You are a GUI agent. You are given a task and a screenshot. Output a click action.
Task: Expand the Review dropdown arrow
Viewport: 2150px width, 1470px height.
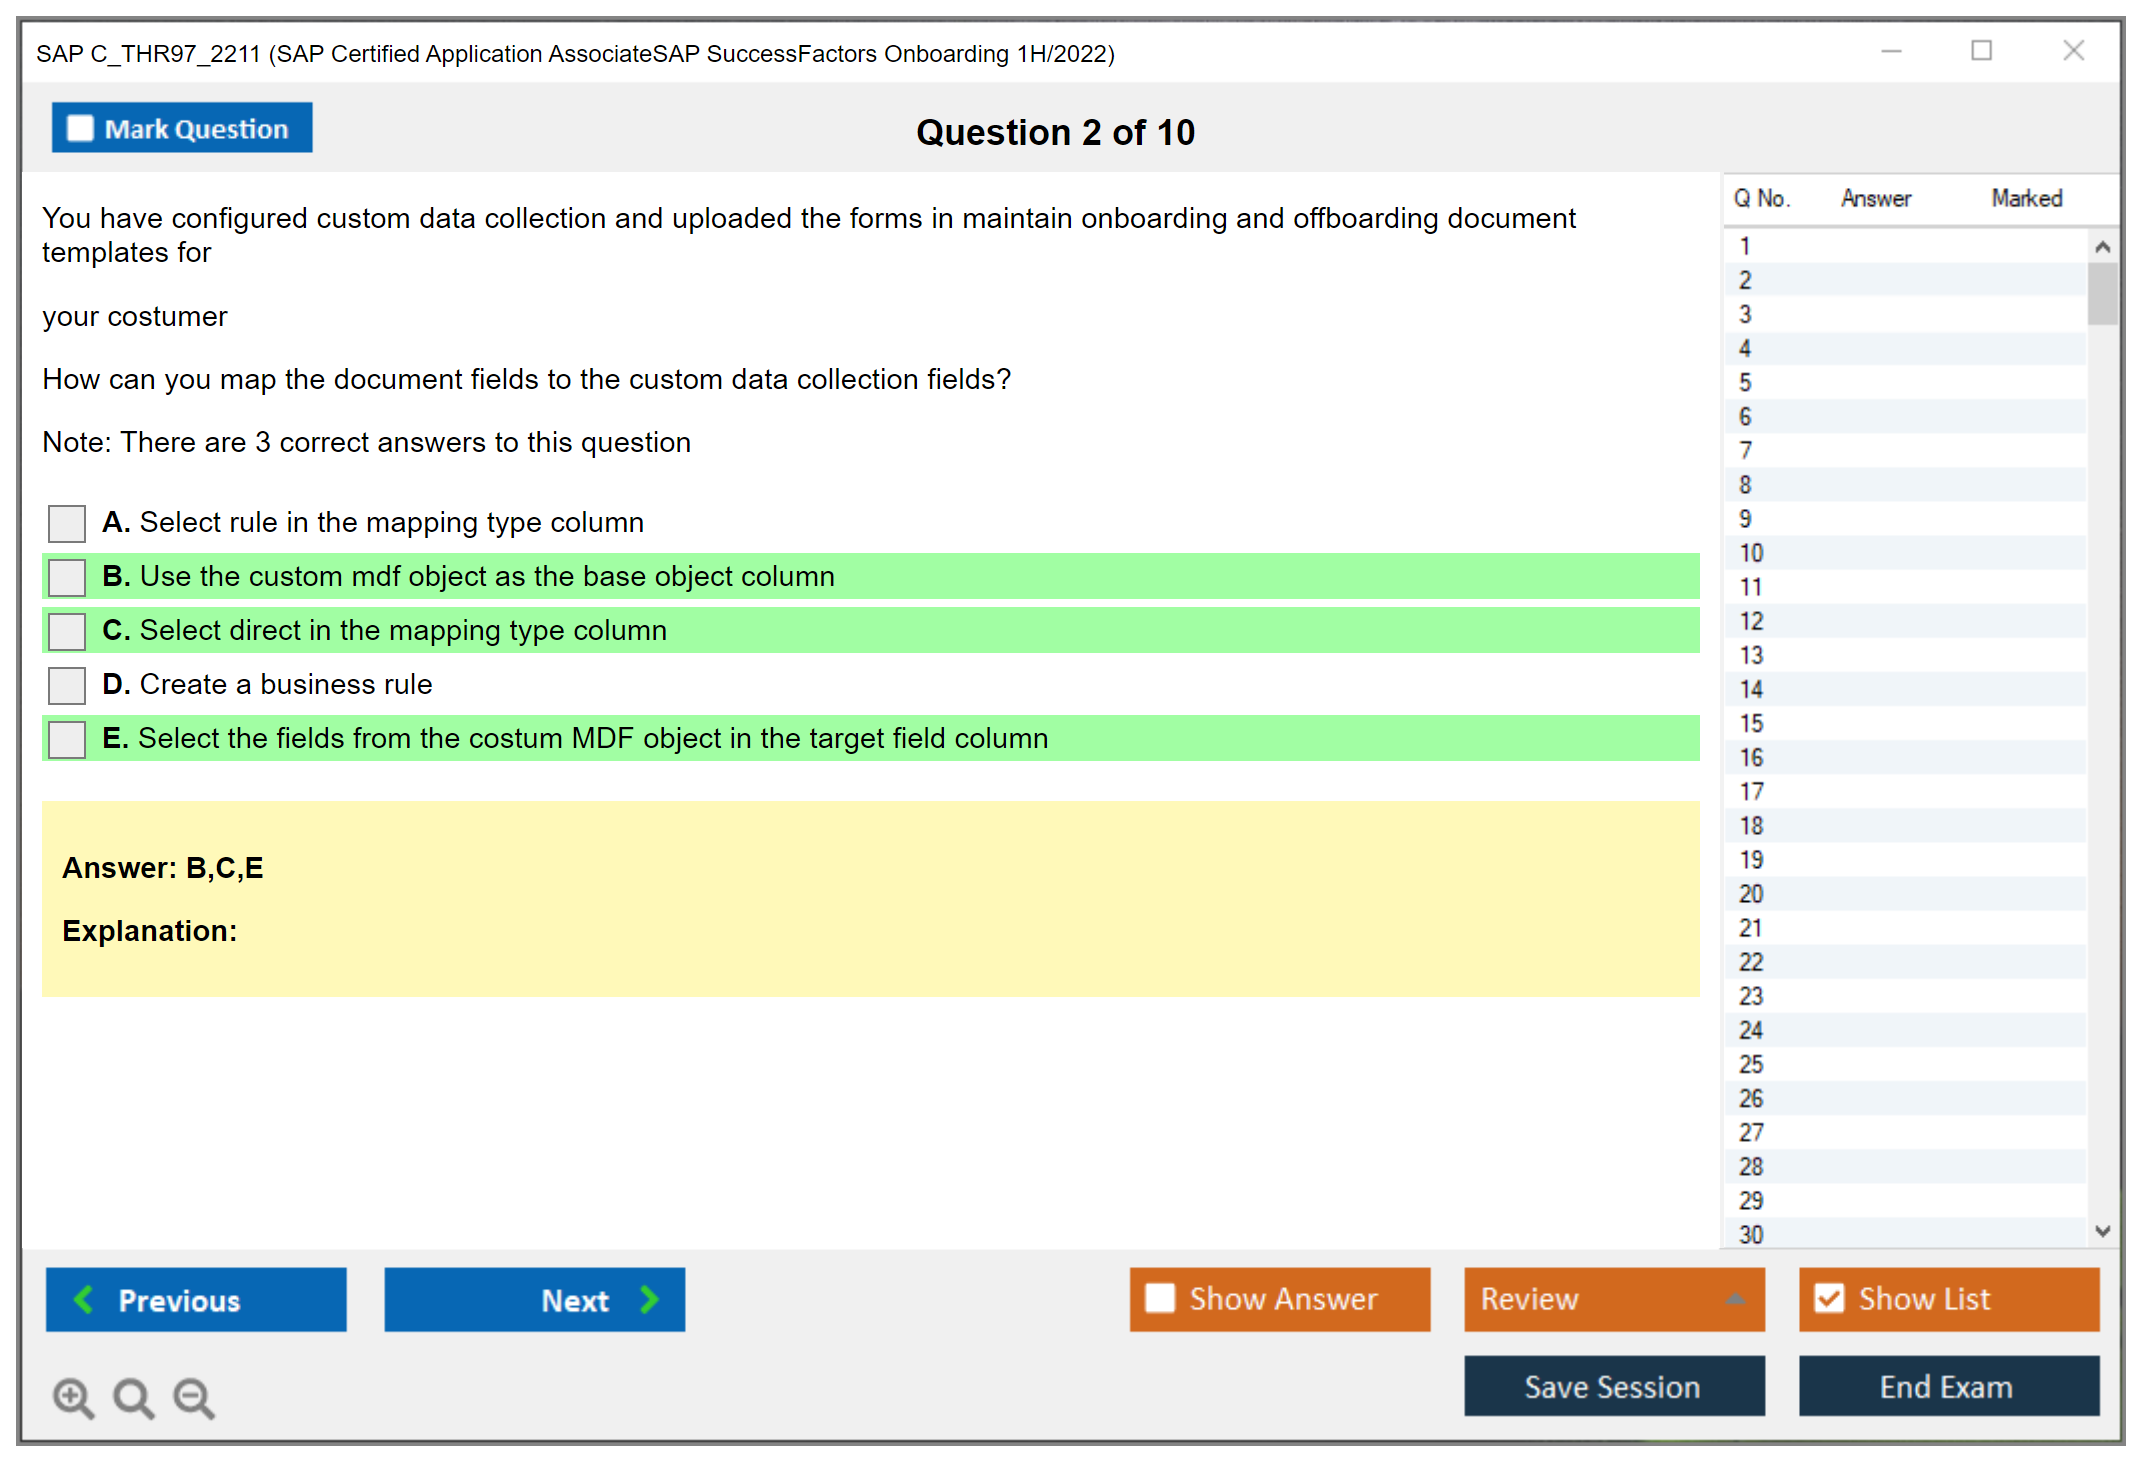coord(1736,1299)
